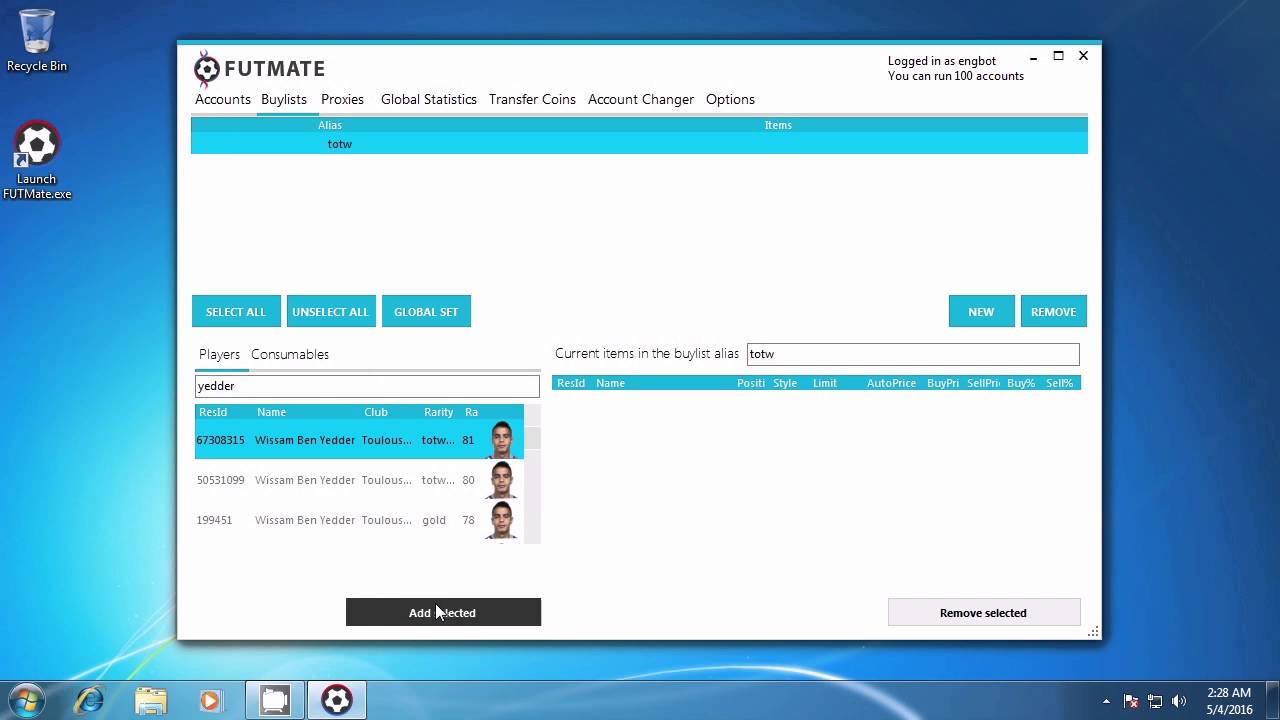Show hidden system tray icons

[x=1106, y=701]
